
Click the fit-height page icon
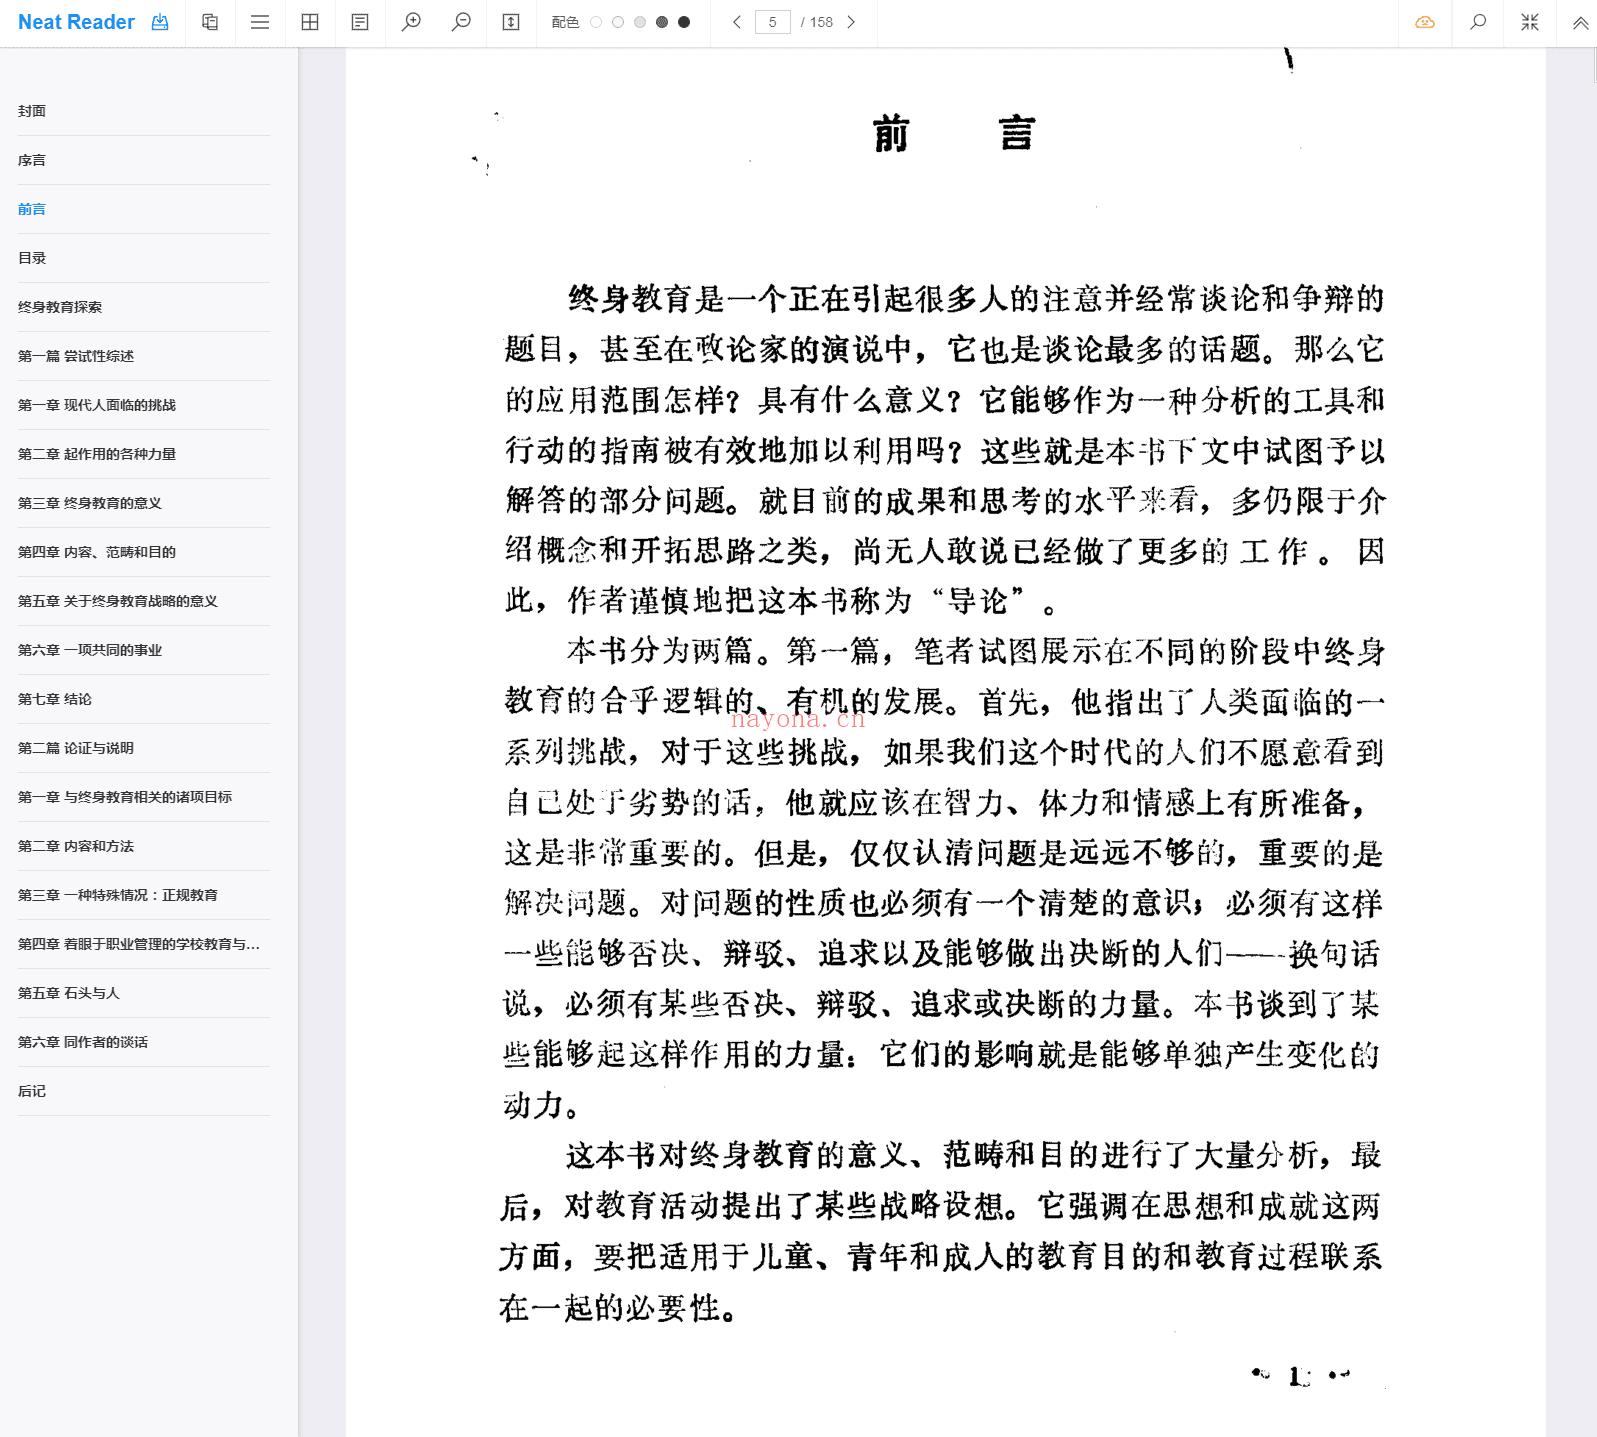coord(511,22)
